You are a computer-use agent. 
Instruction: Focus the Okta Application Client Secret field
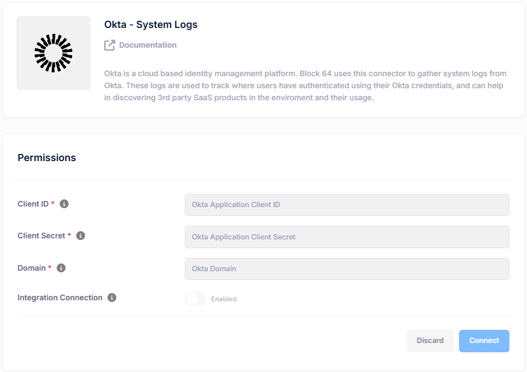coord(347,237)
